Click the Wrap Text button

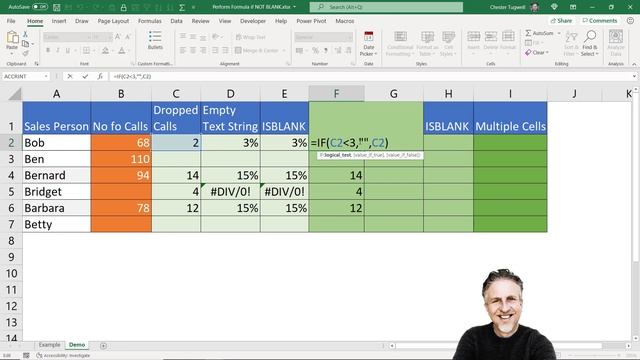click(x=251, y=37)
